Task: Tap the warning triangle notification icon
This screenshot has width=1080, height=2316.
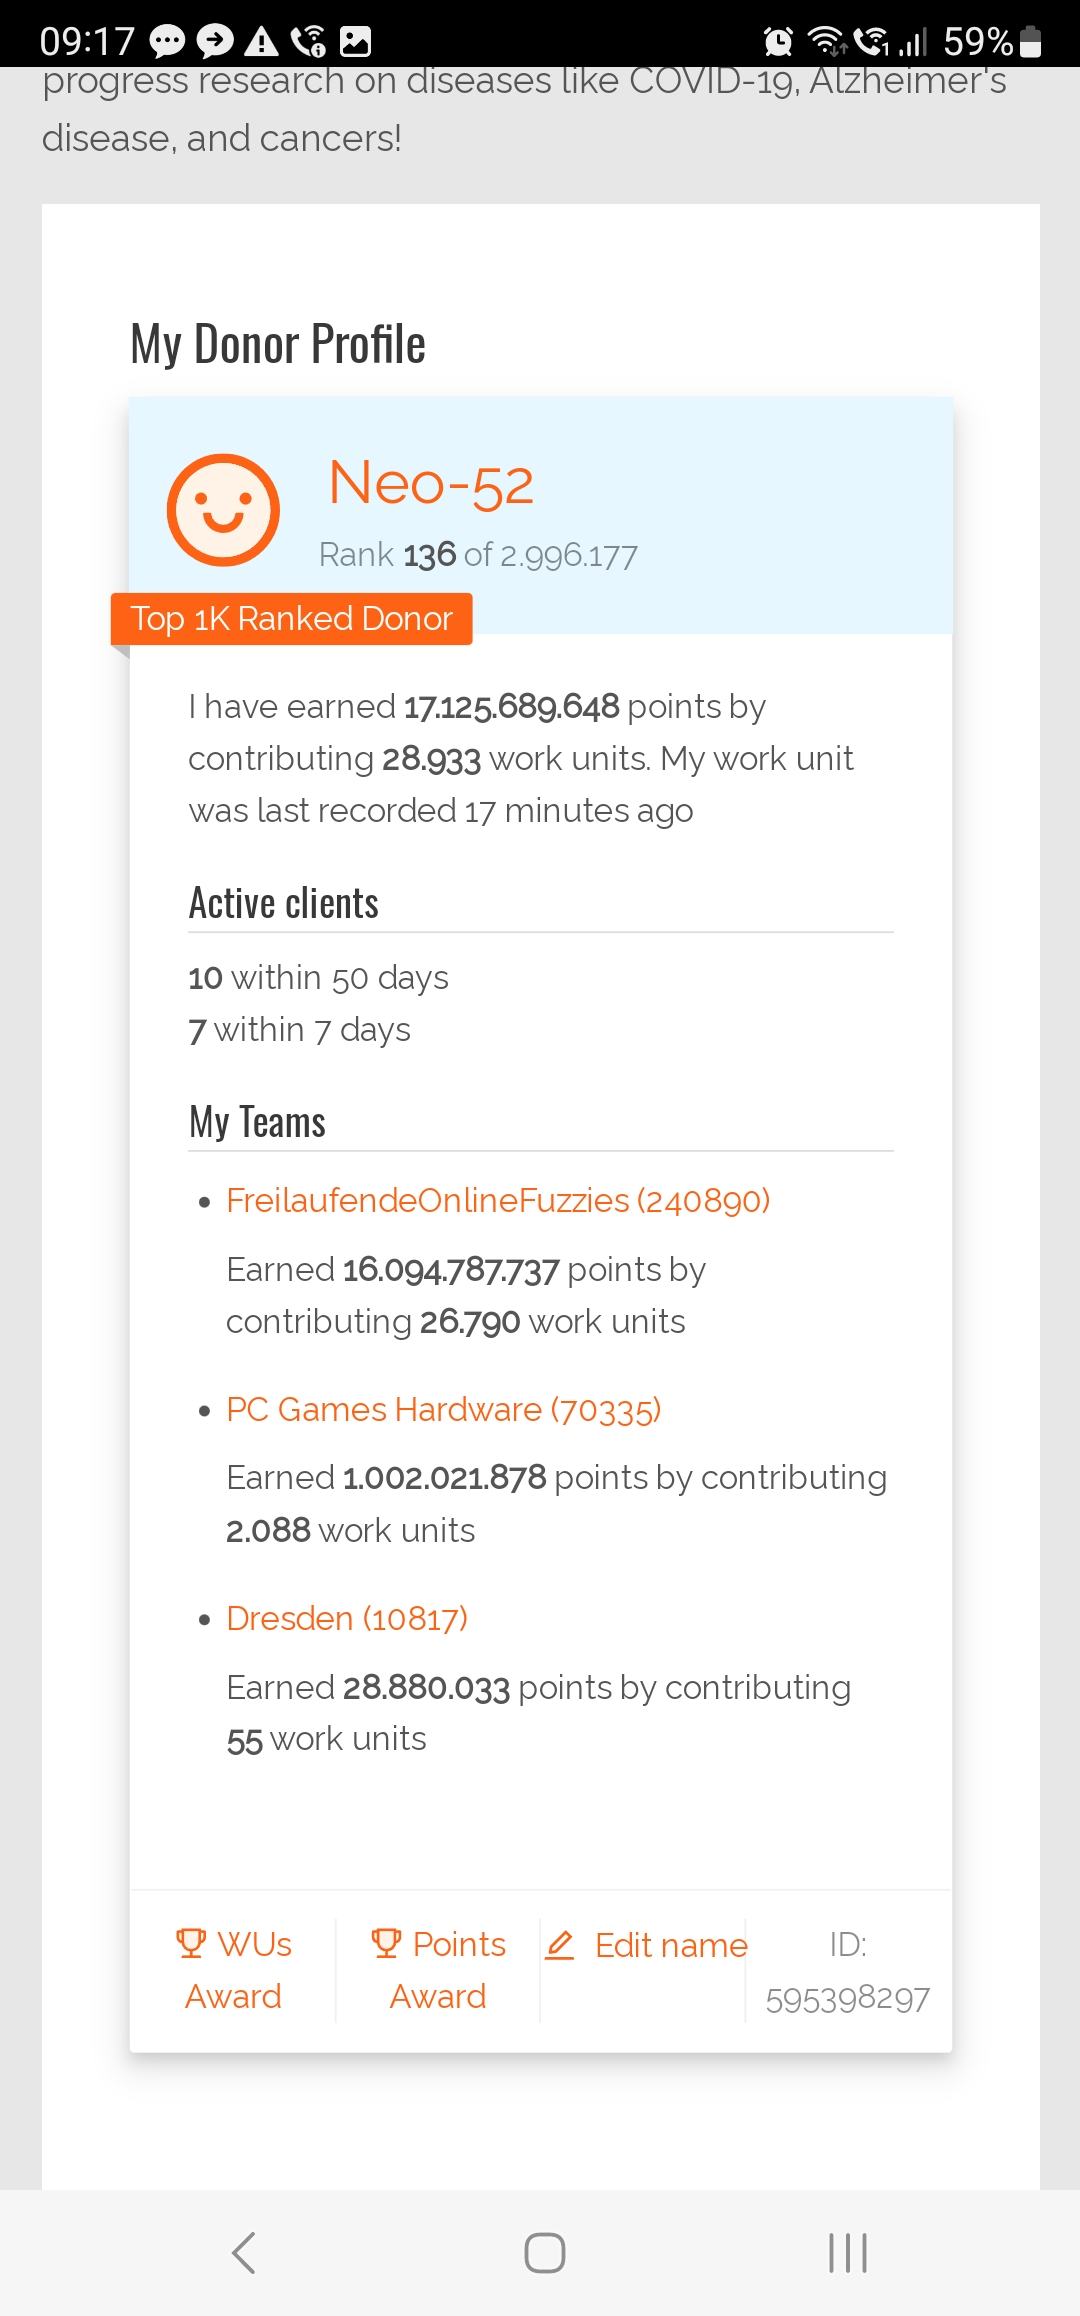Action: [262, 41]
